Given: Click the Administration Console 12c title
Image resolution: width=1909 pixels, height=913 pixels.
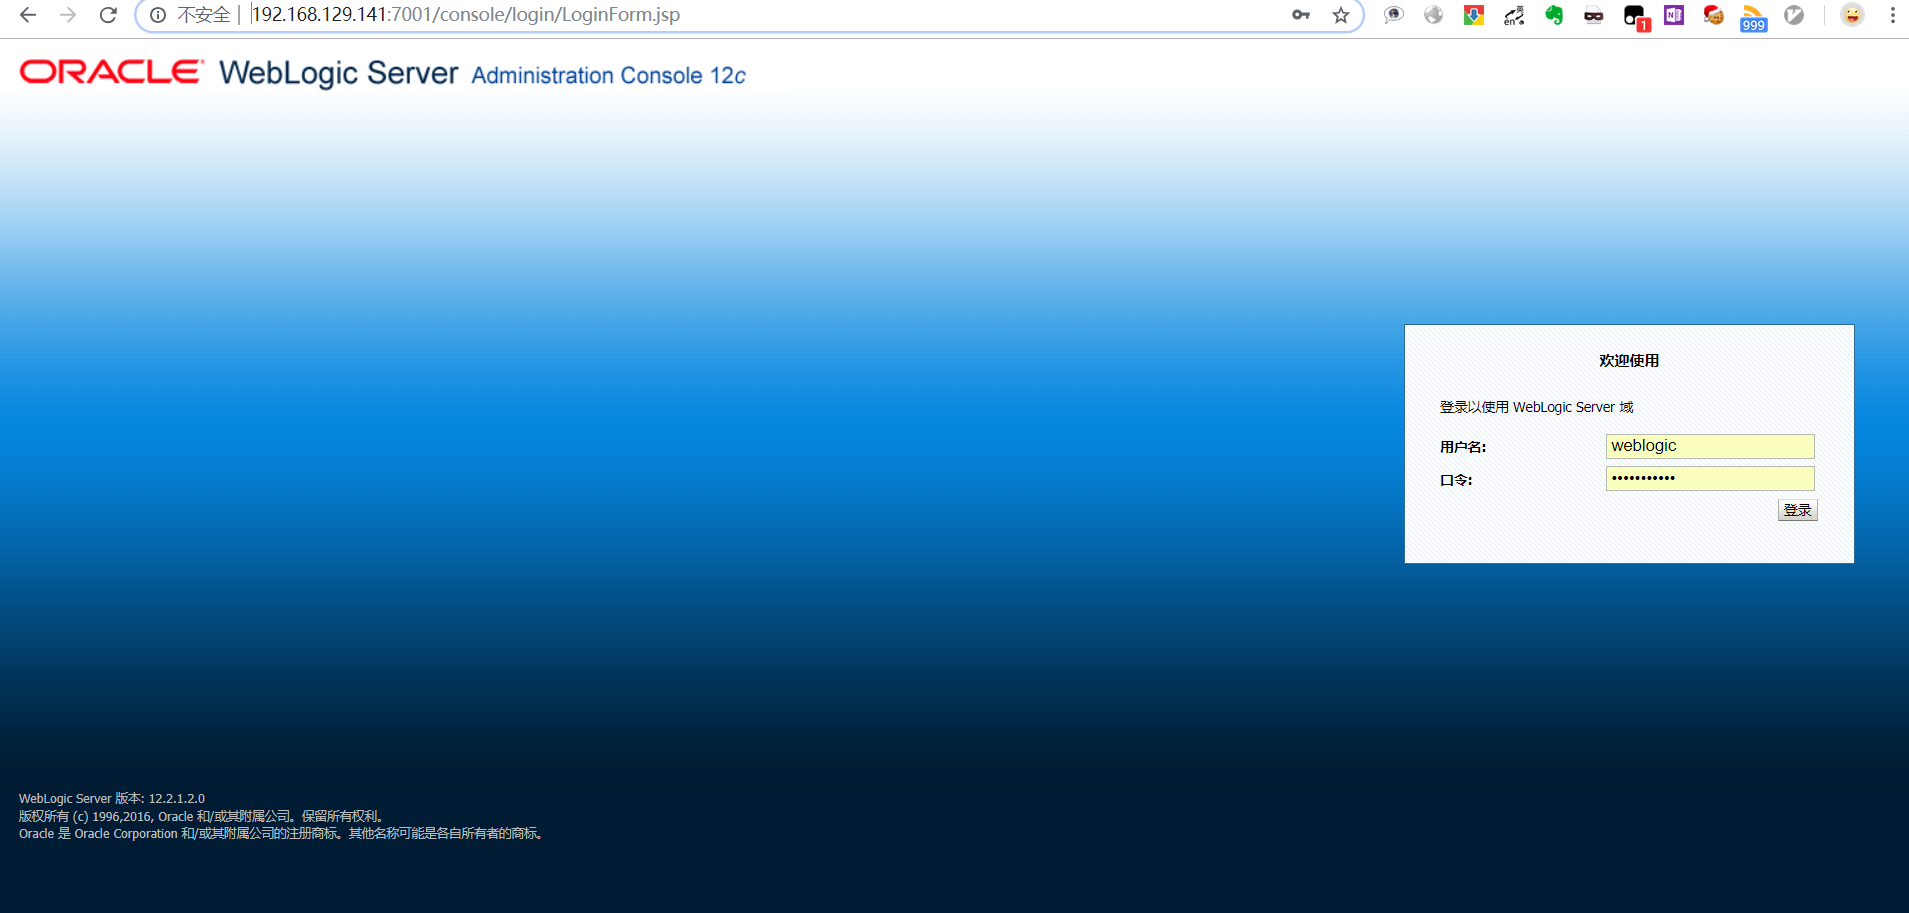Looking at the screenshot, I should click(x=608, y=75).
